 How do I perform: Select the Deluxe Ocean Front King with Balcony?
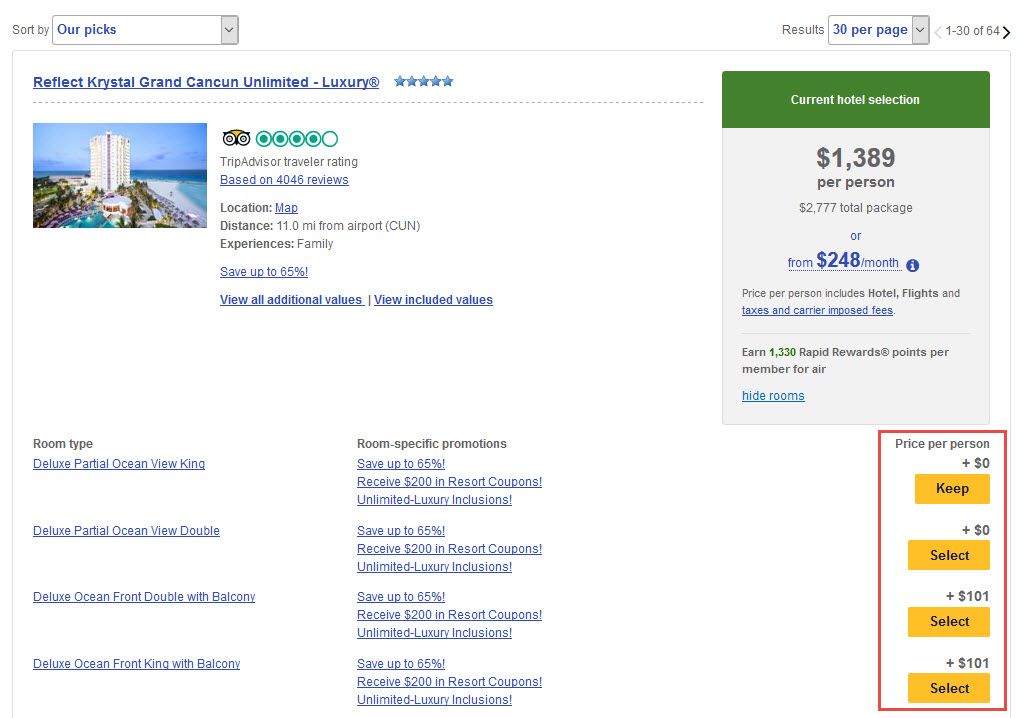(x=949, y=689)
